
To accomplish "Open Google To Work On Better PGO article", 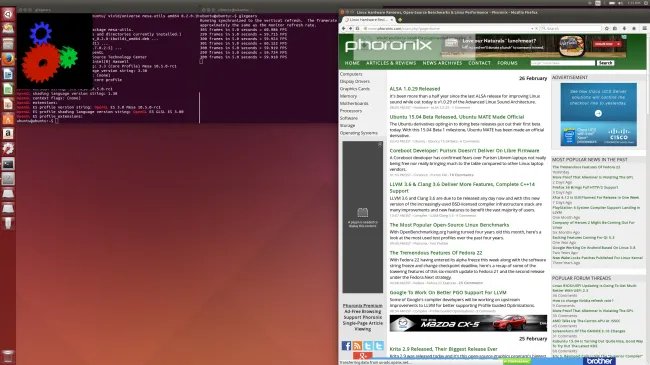I will coord(448,292).
